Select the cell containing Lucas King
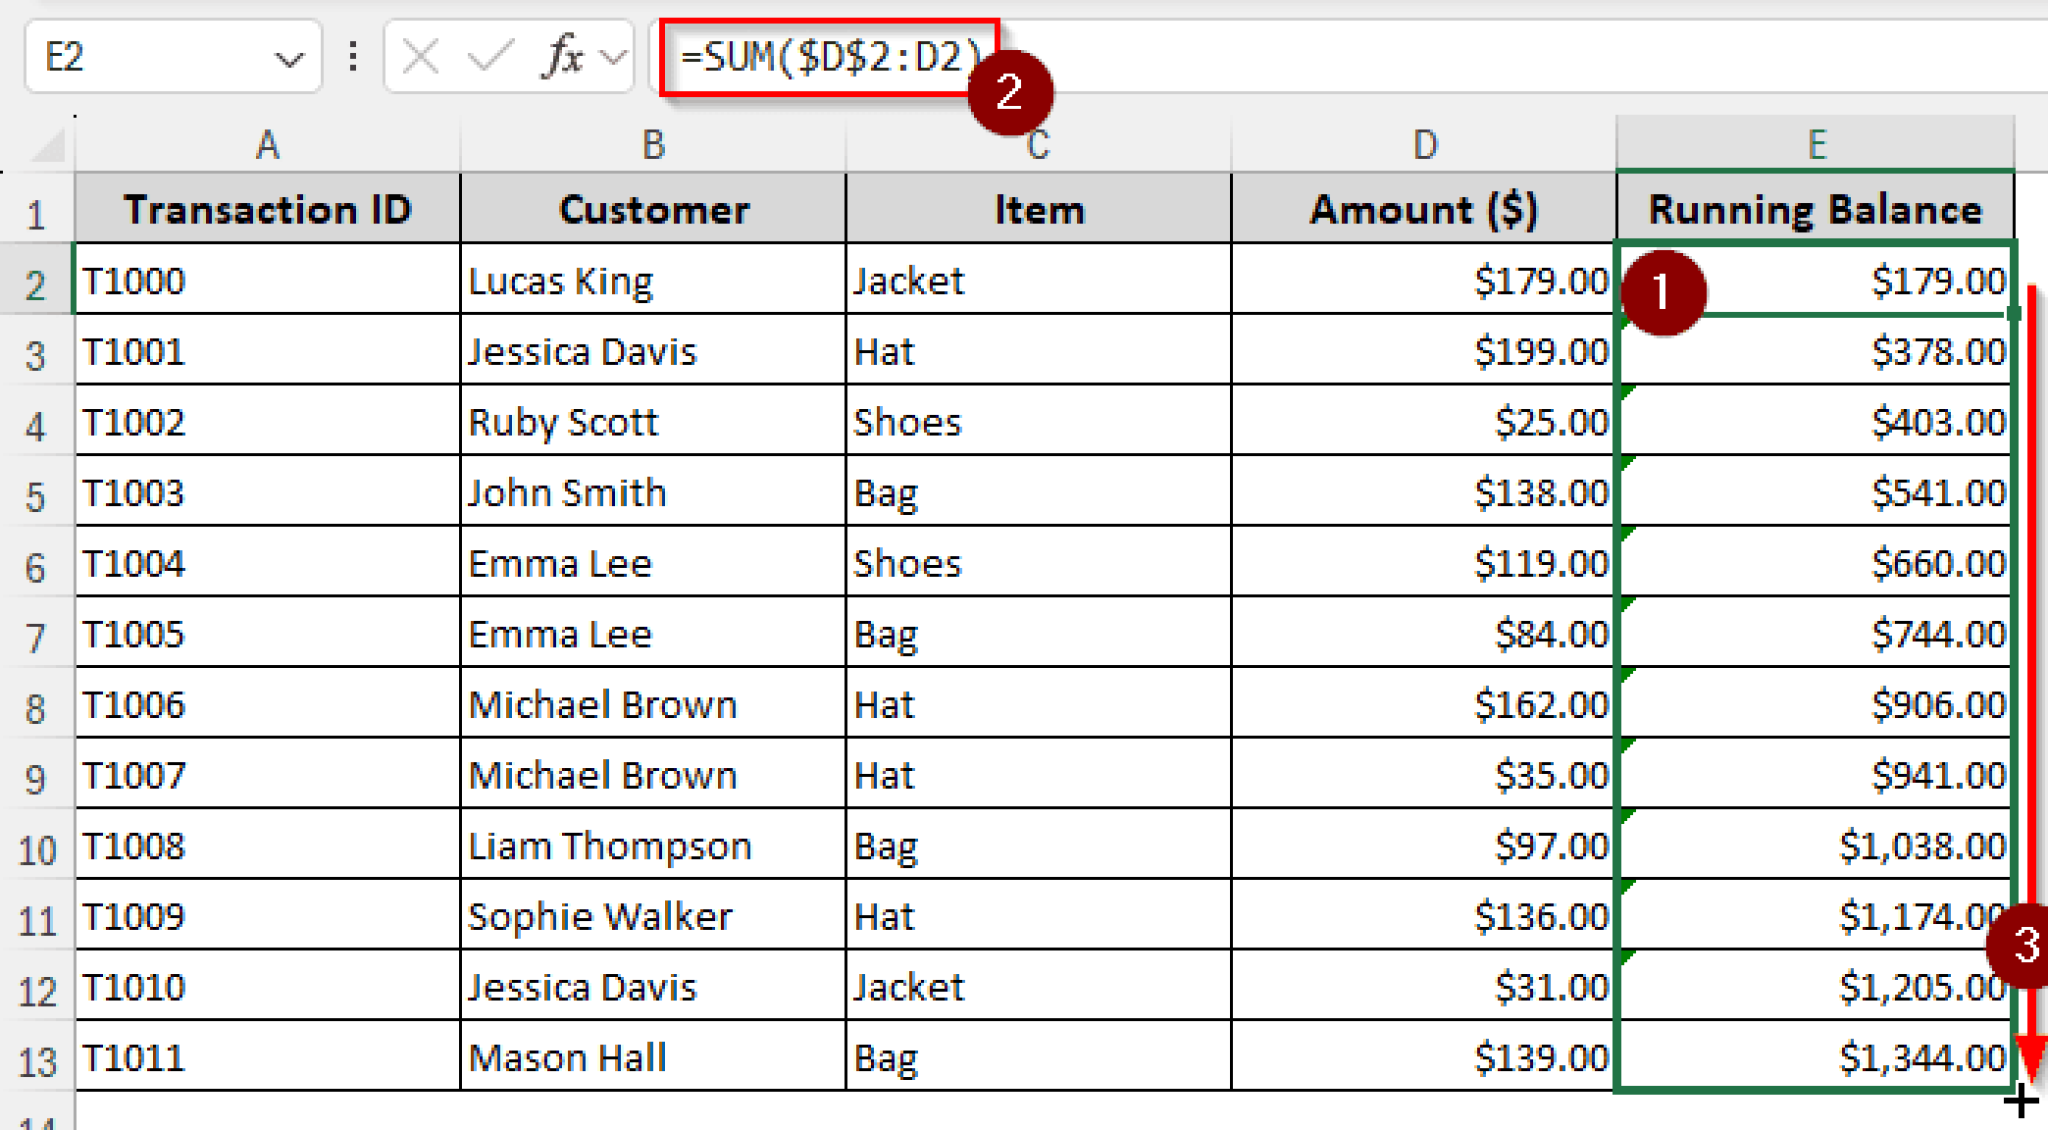The image size is (2048, 1130). coord(651,281)
